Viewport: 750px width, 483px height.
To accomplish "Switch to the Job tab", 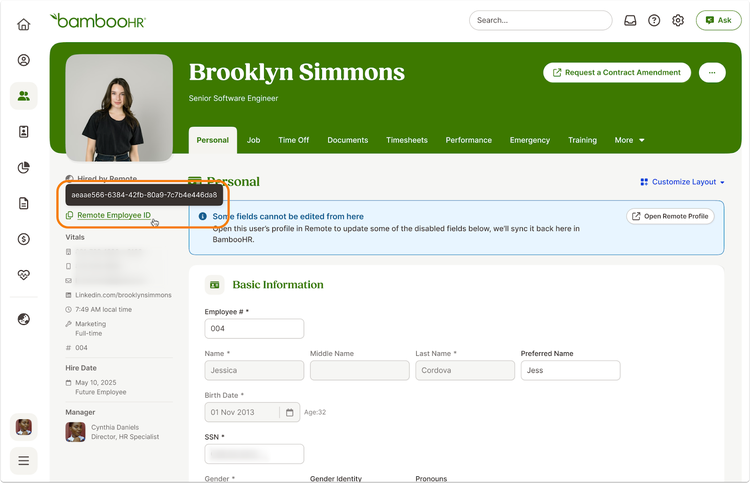I will point(254,140).
